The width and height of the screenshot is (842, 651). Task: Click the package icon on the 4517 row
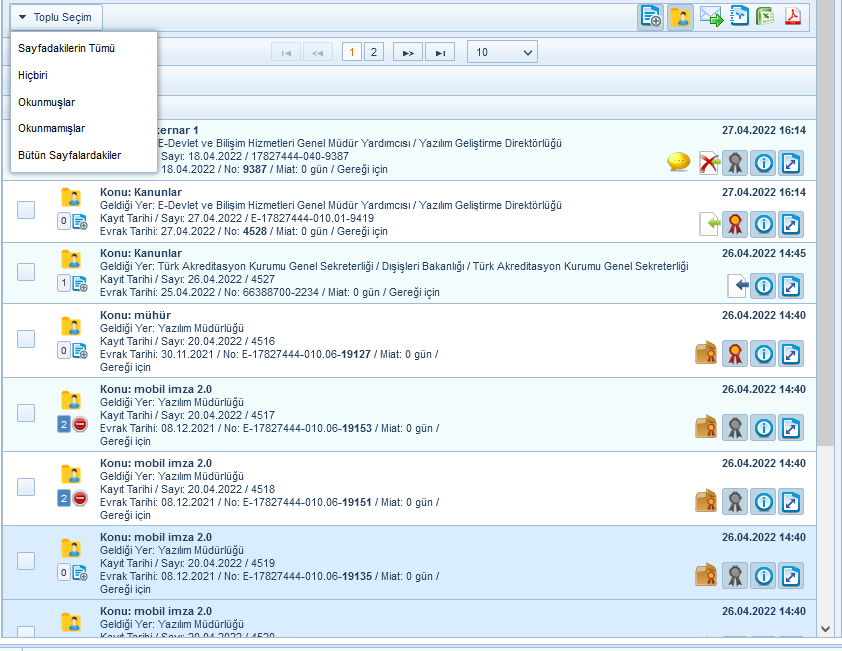[x=707, y=428]
